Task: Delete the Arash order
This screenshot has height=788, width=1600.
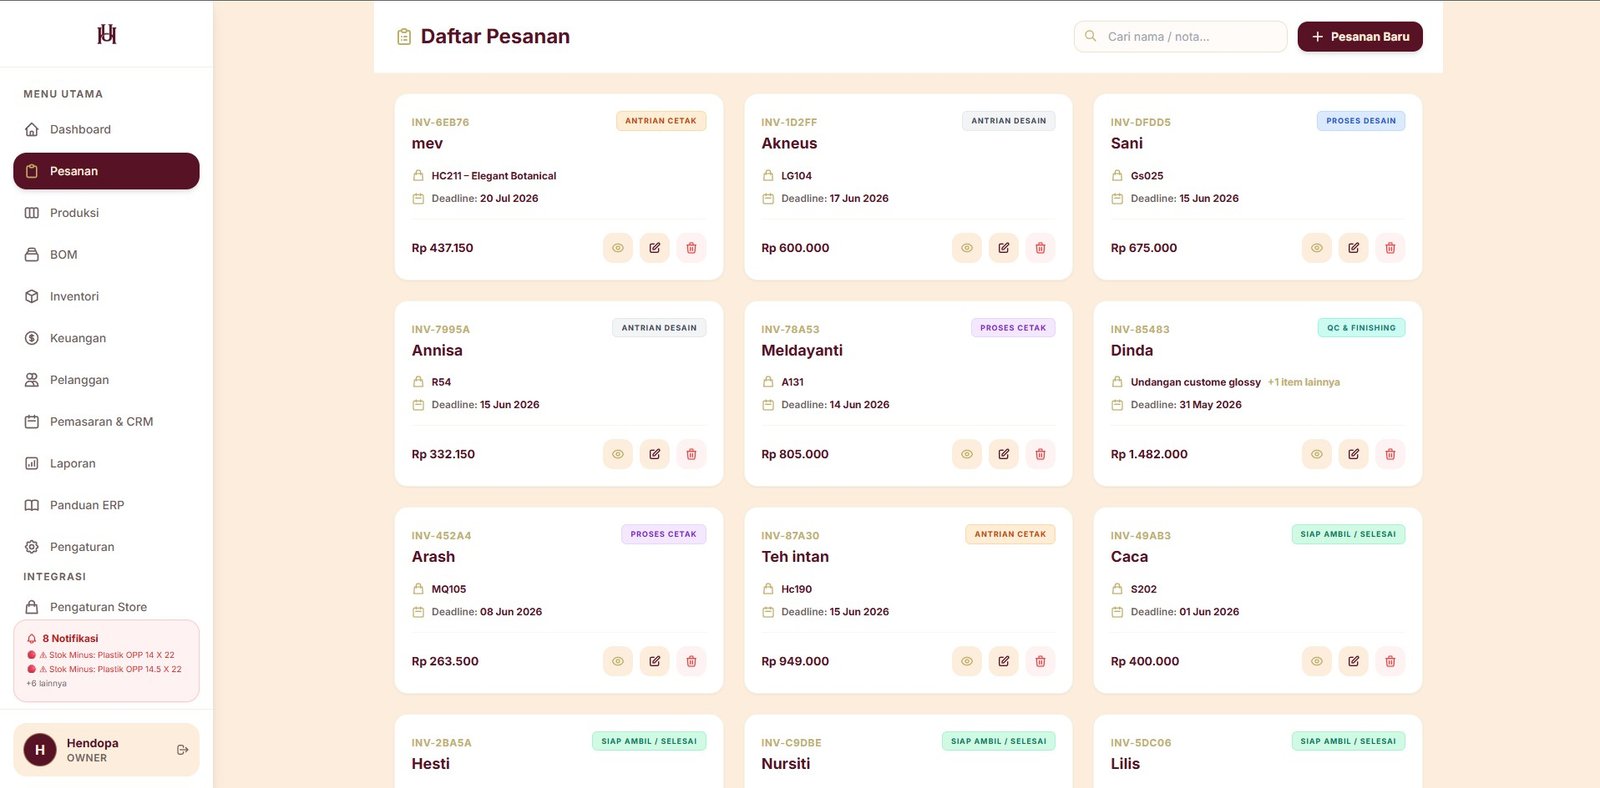Action: click(691, 661)
